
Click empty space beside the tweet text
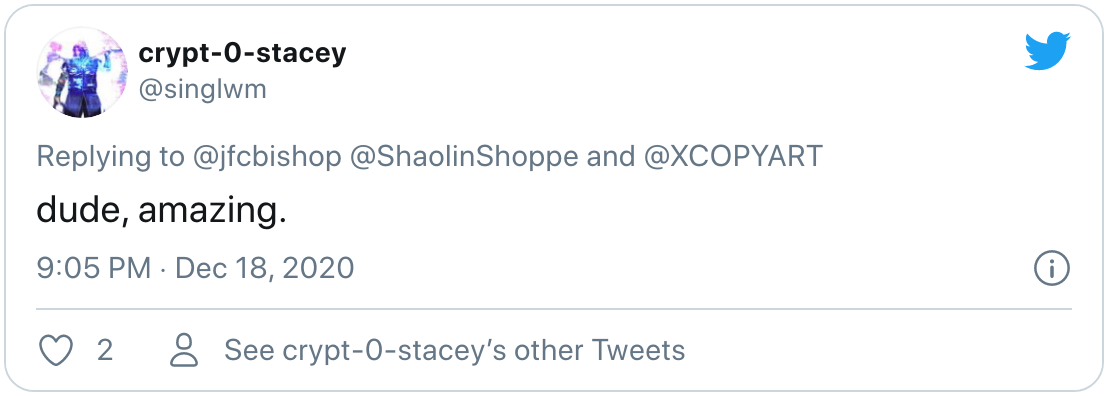(x=636, y=211)
